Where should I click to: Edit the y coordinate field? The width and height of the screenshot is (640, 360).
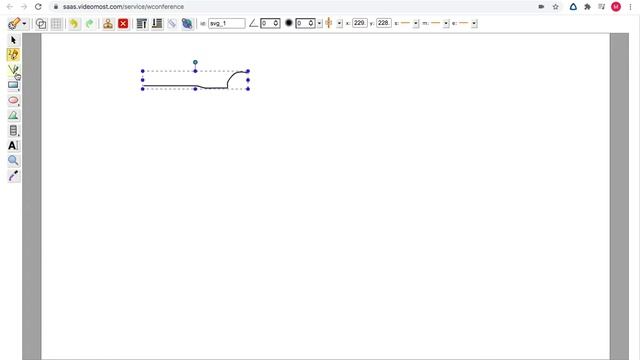point(384,23)
